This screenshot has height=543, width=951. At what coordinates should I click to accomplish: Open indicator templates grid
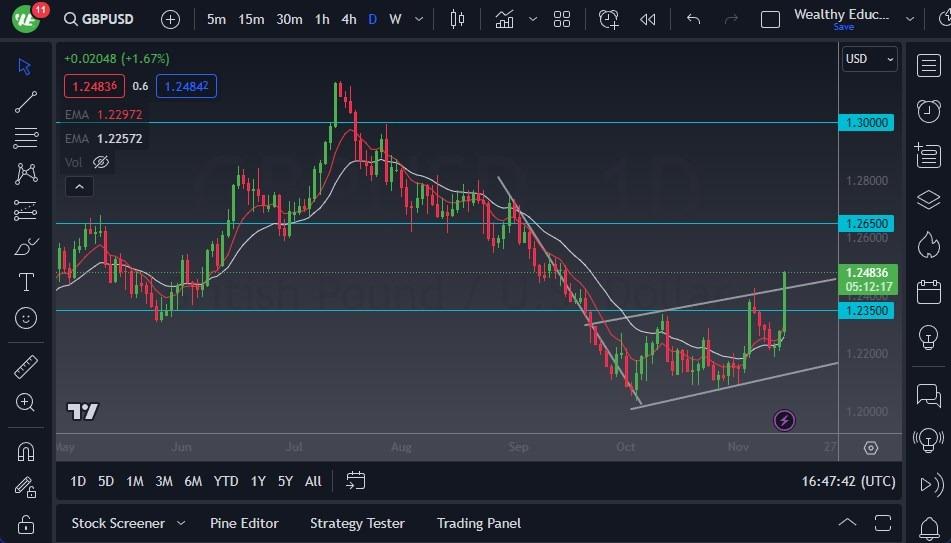tap(562, 19)
